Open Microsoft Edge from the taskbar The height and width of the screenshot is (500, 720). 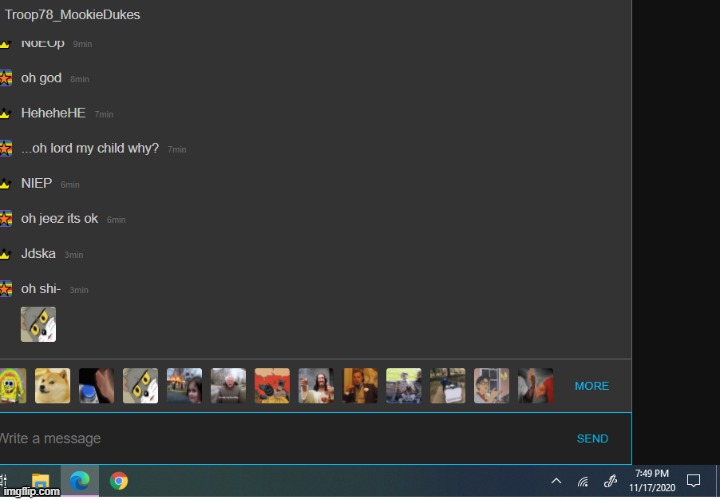80,481
